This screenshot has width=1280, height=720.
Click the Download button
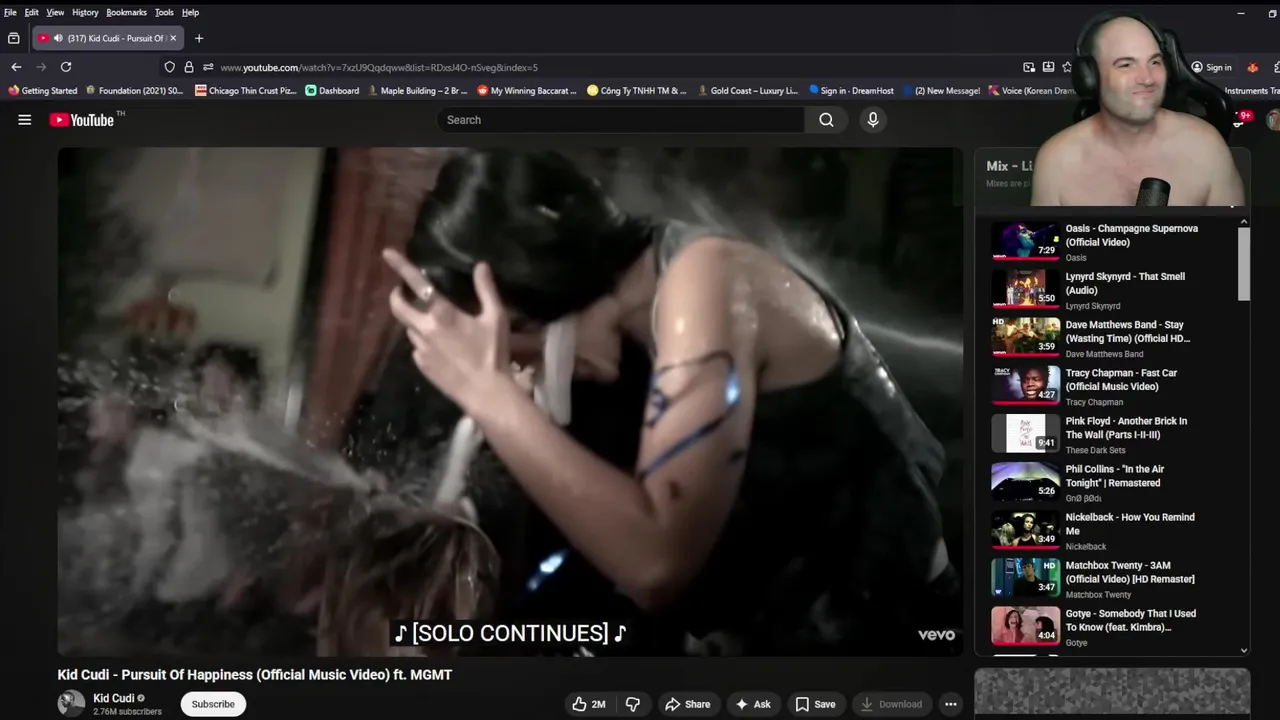[x=891, y=704]
